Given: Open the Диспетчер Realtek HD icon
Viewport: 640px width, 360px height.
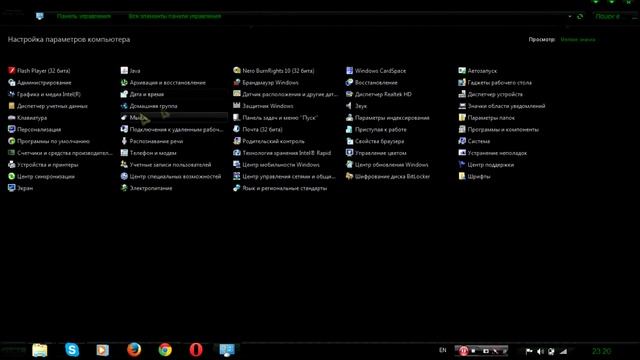Looking at the screenshot, I should (x=349, y=94).
